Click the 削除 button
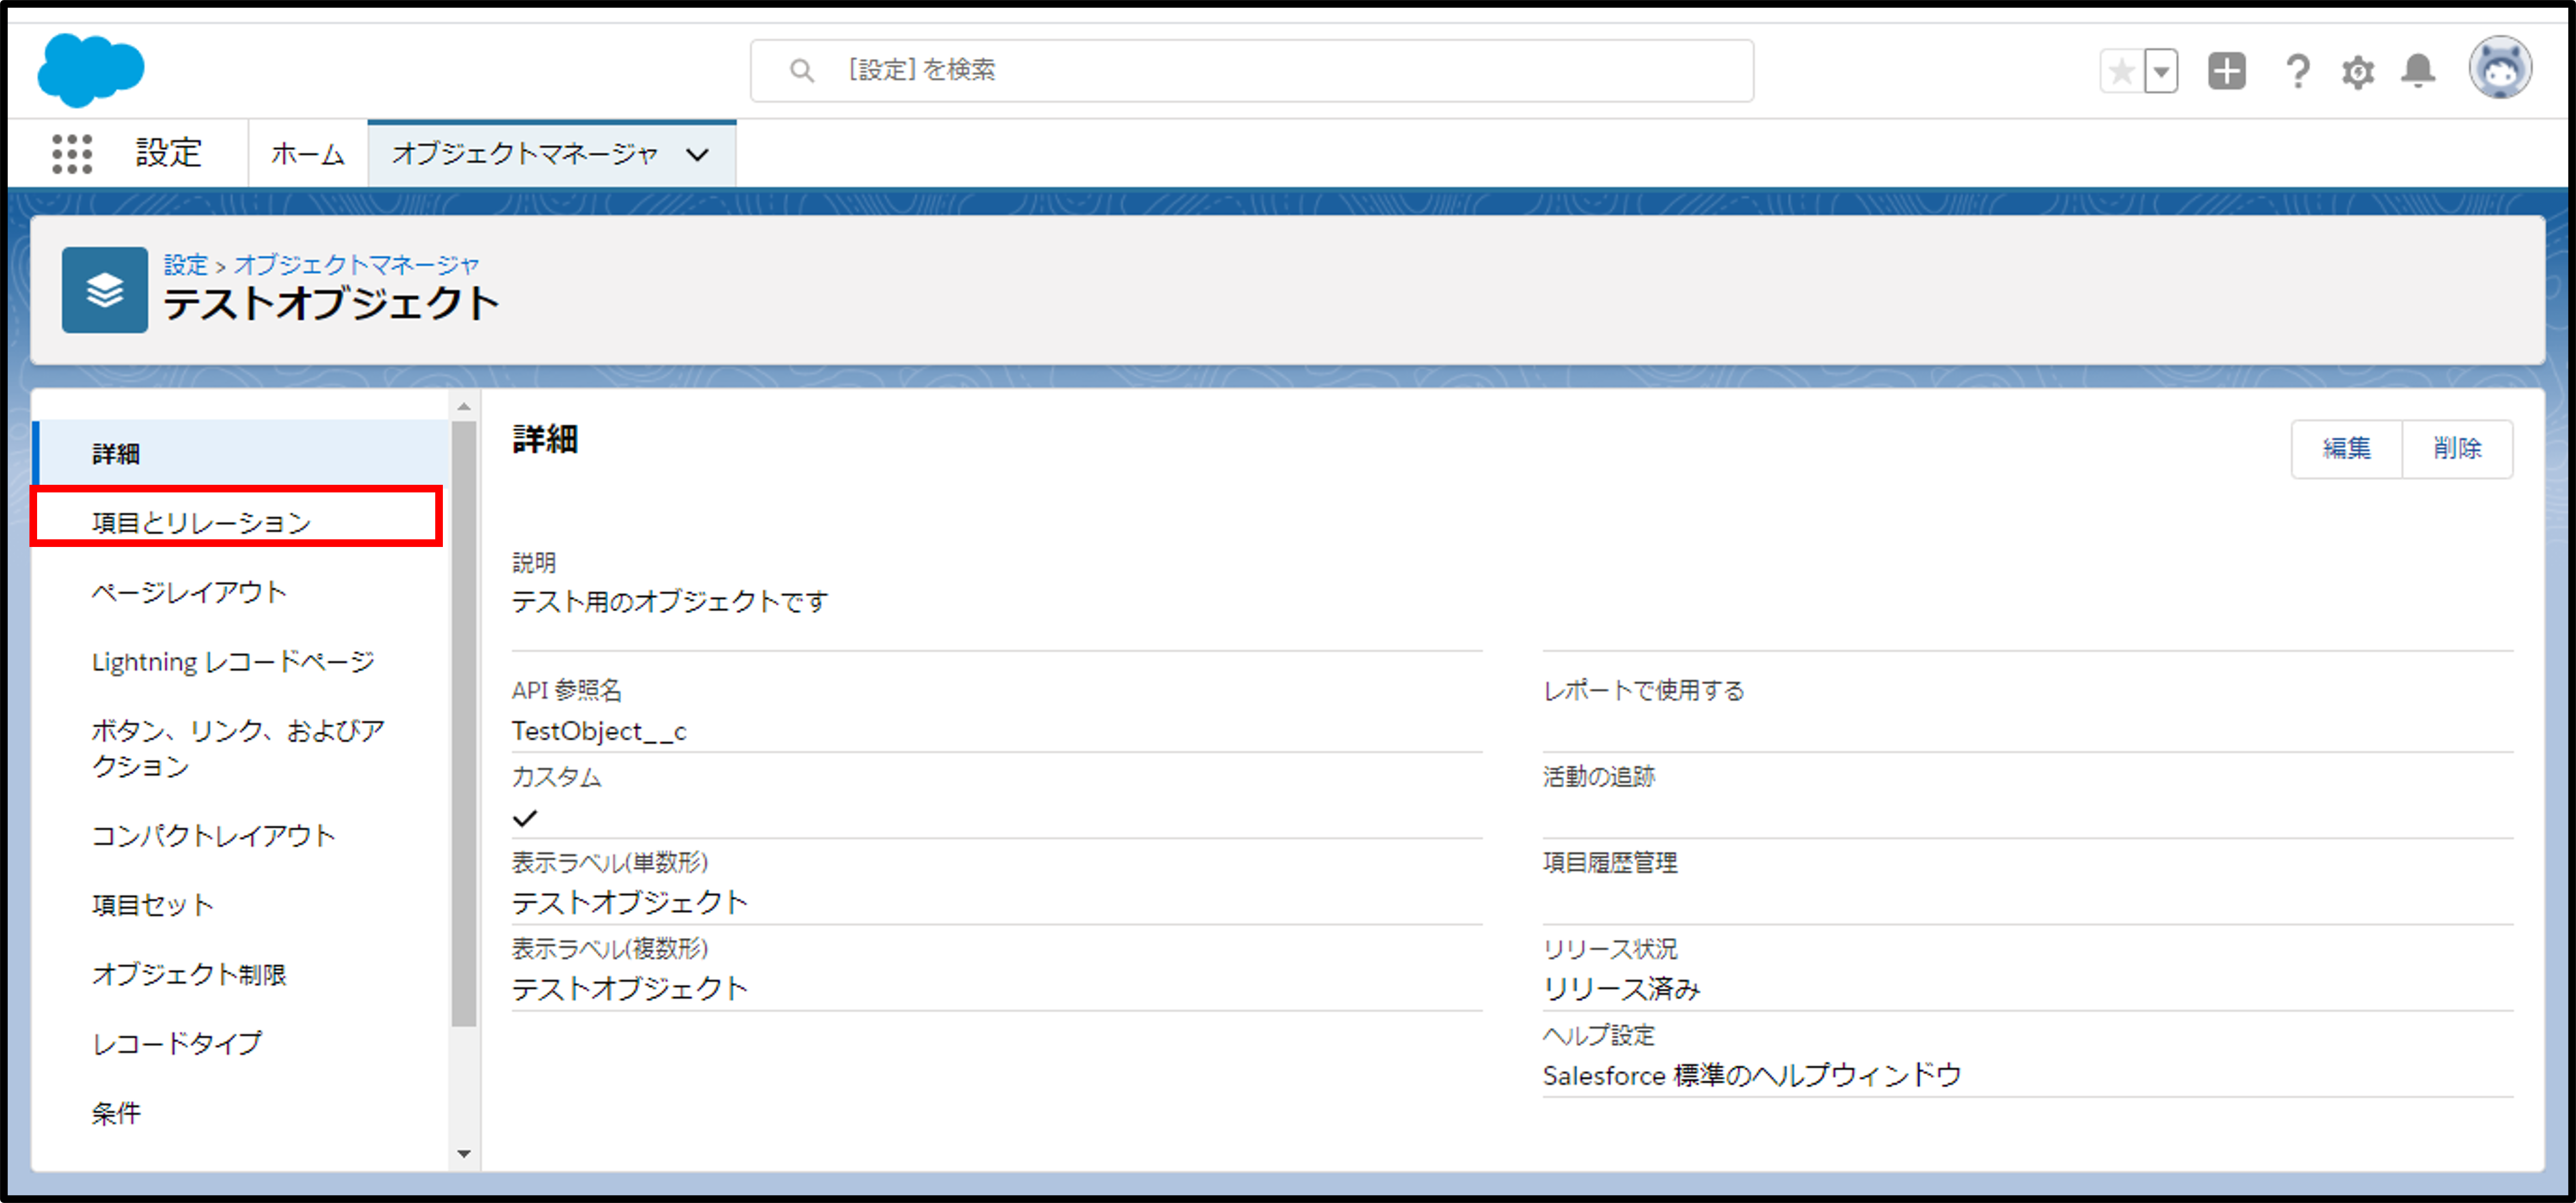The image size is (2576, 1203). point(2457,448)
